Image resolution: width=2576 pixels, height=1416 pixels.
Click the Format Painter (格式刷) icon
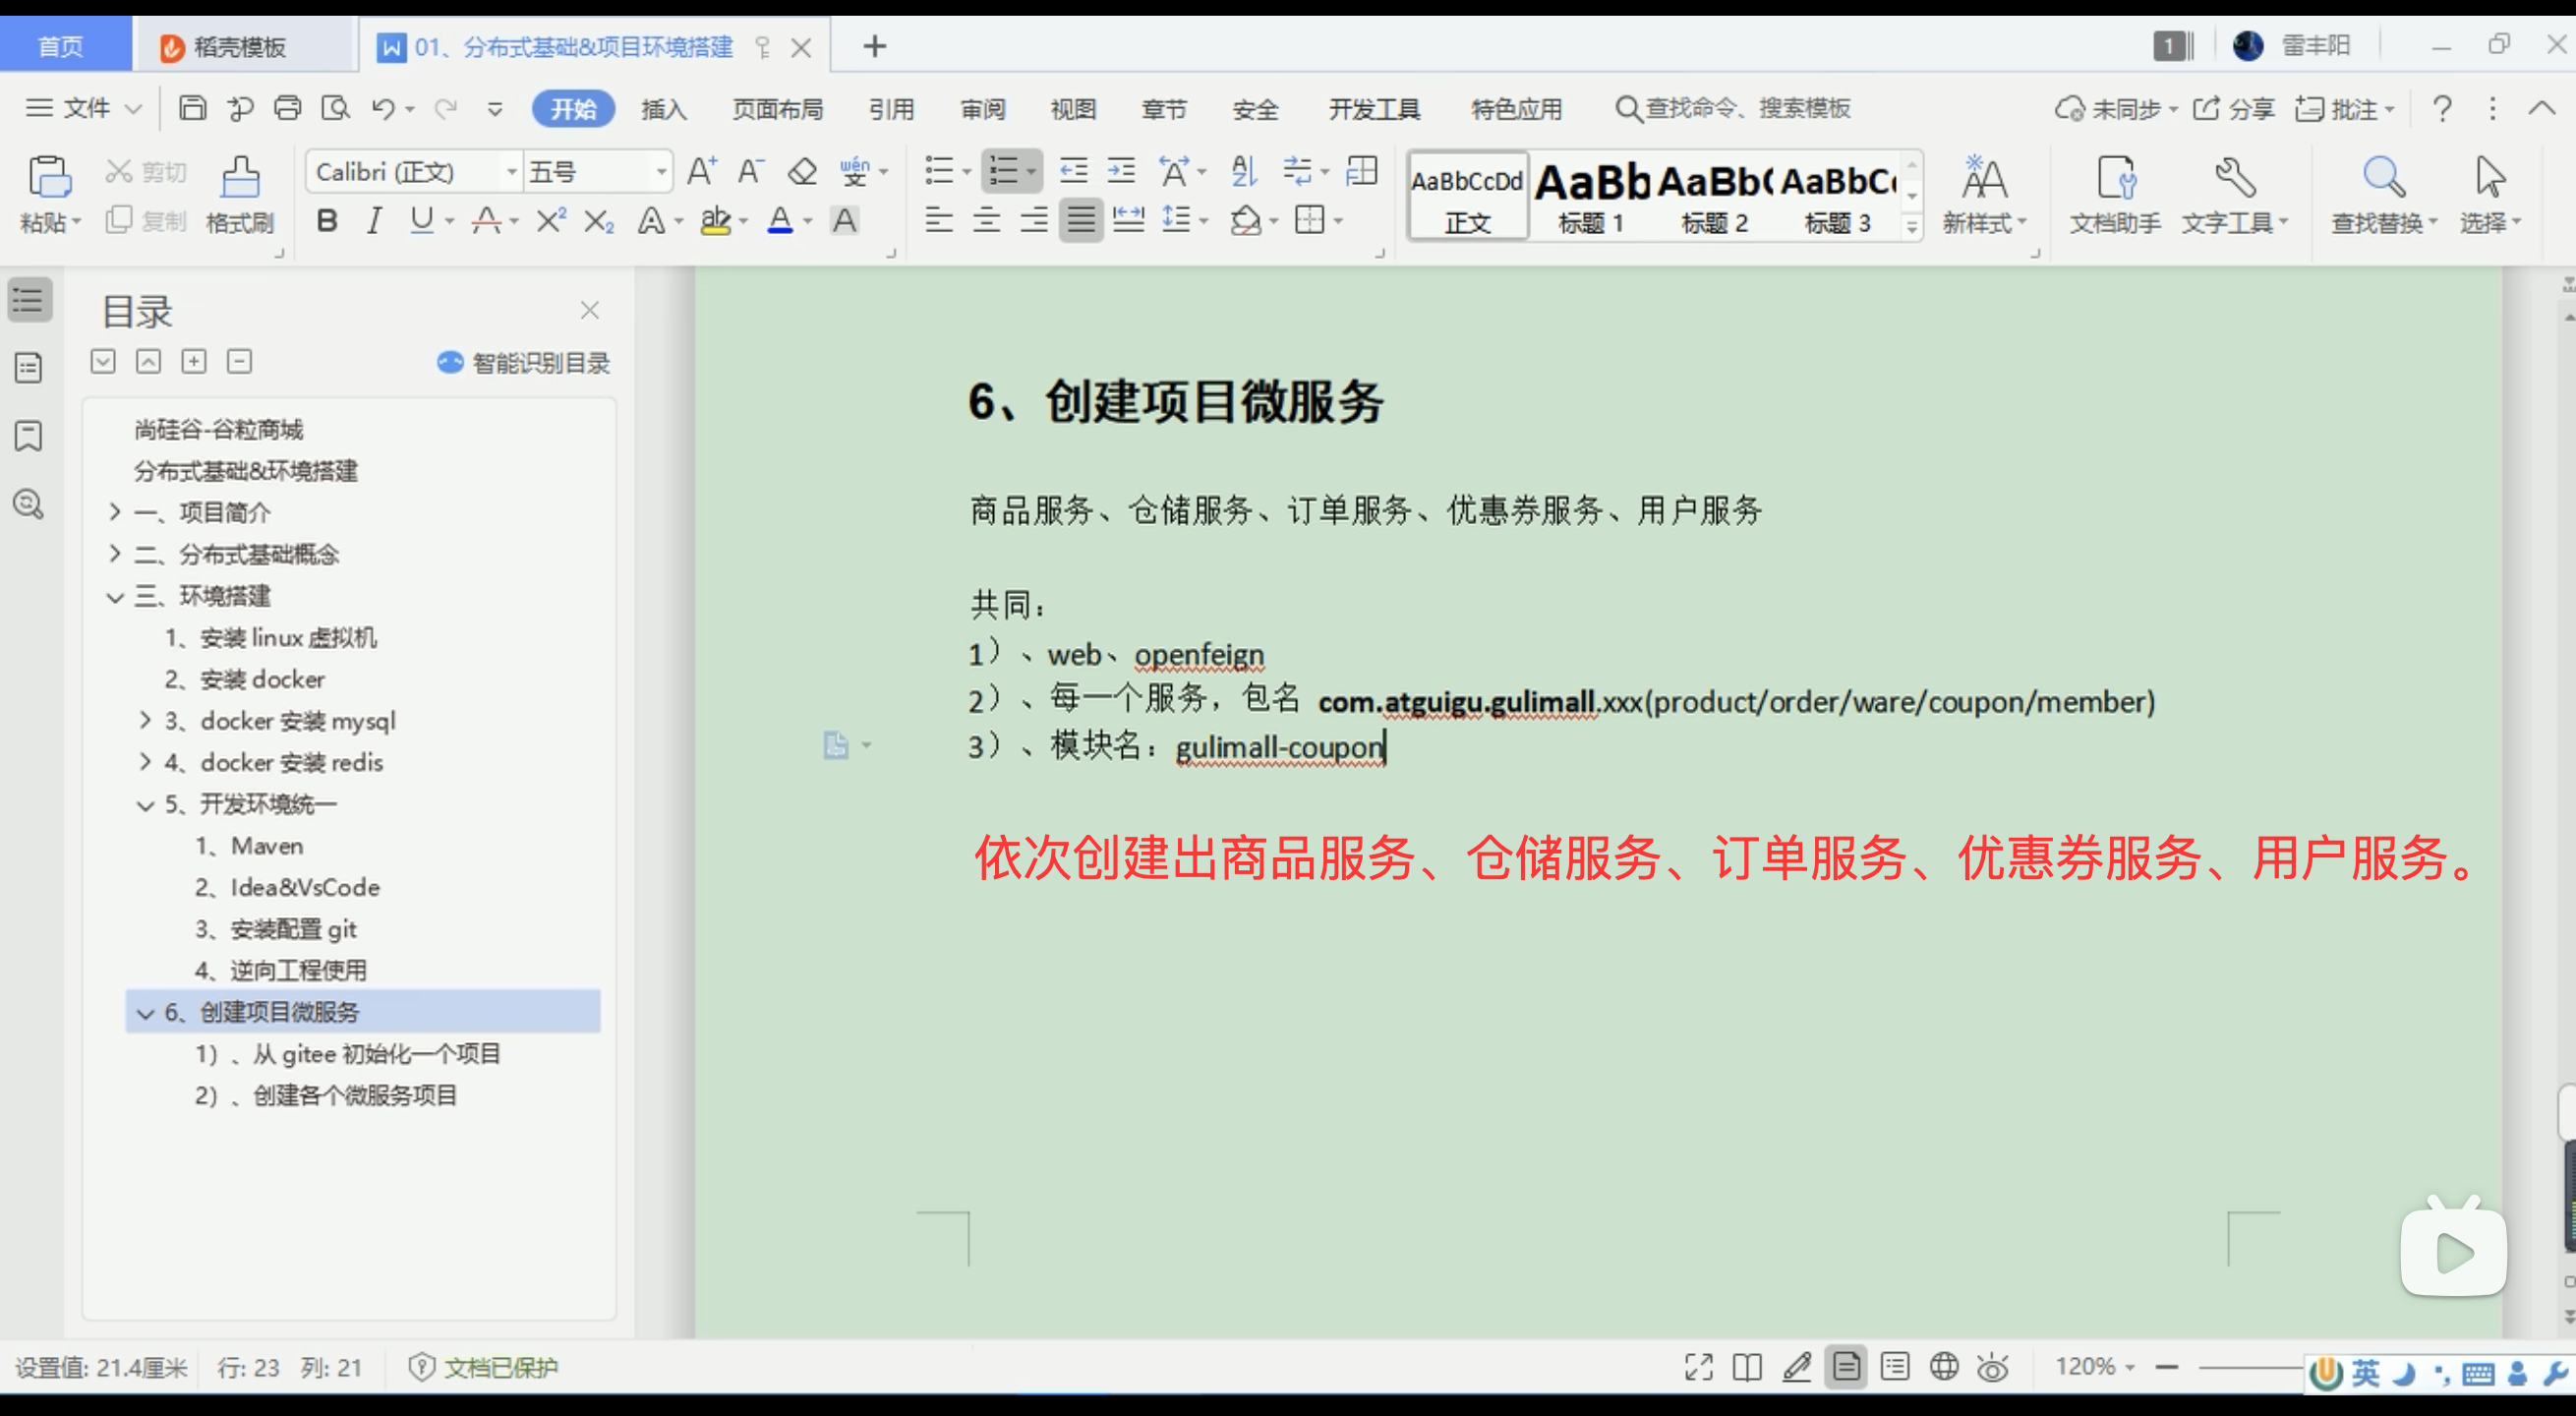(240, 179)
